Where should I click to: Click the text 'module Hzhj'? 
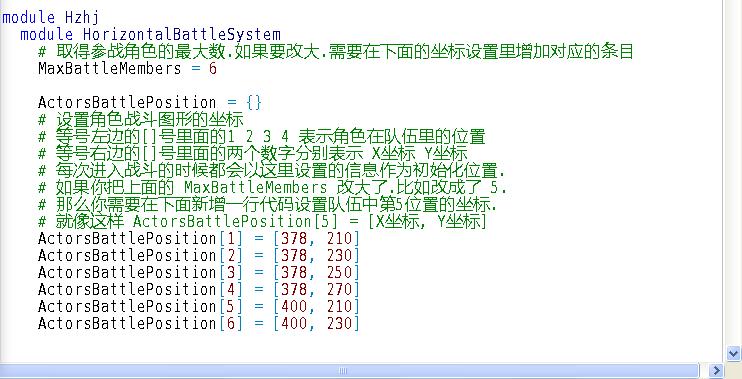click(51, 18)
